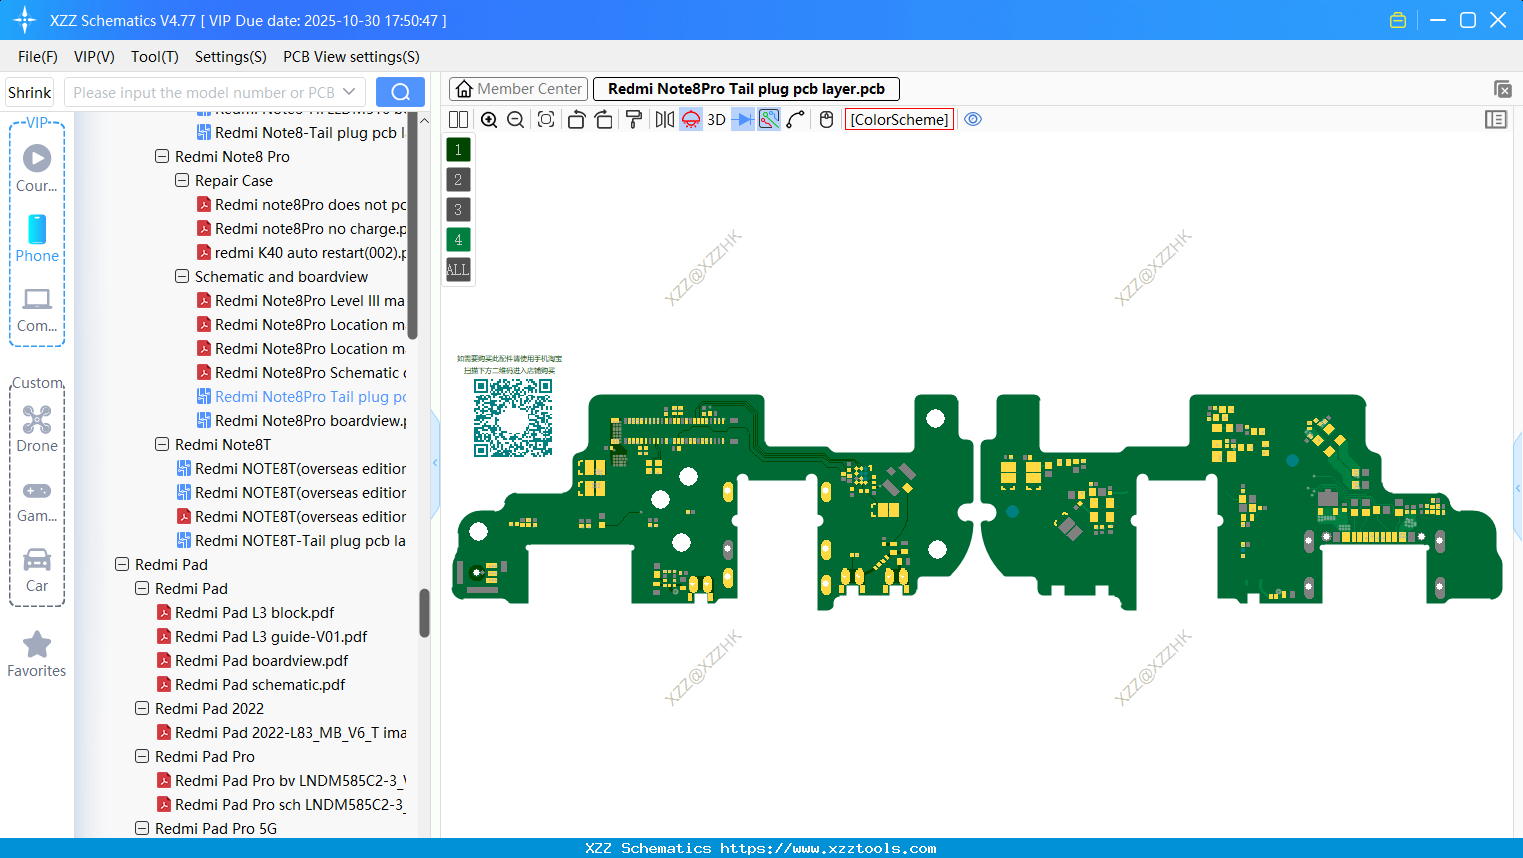
Task: Zoom in on the PCB view
Action: click(489, 120)
